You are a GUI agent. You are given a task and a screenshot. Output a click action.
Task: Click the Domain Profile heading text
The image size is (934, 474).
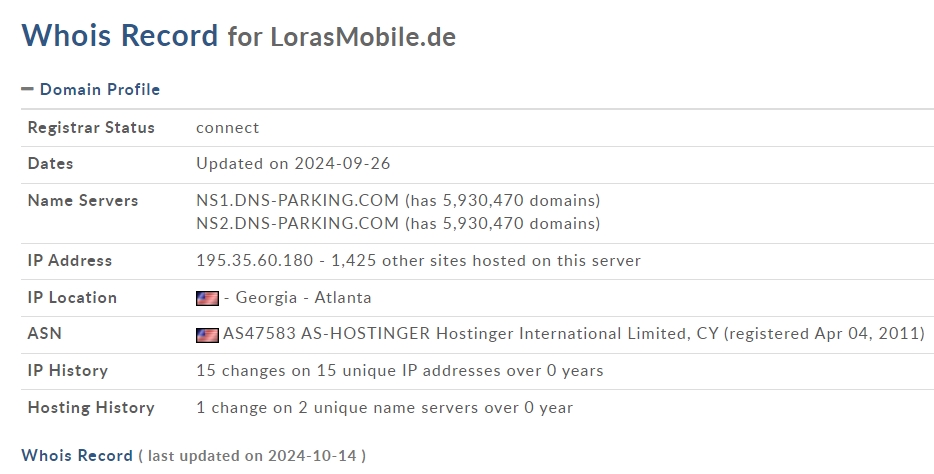[x=100, y=89]
